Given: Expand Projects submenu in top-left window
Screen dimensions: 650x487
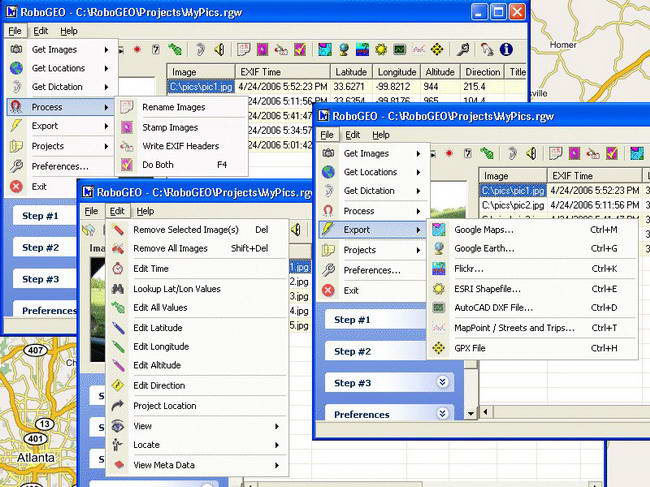Looking at the screenshot, I should (x=107, y=146).
